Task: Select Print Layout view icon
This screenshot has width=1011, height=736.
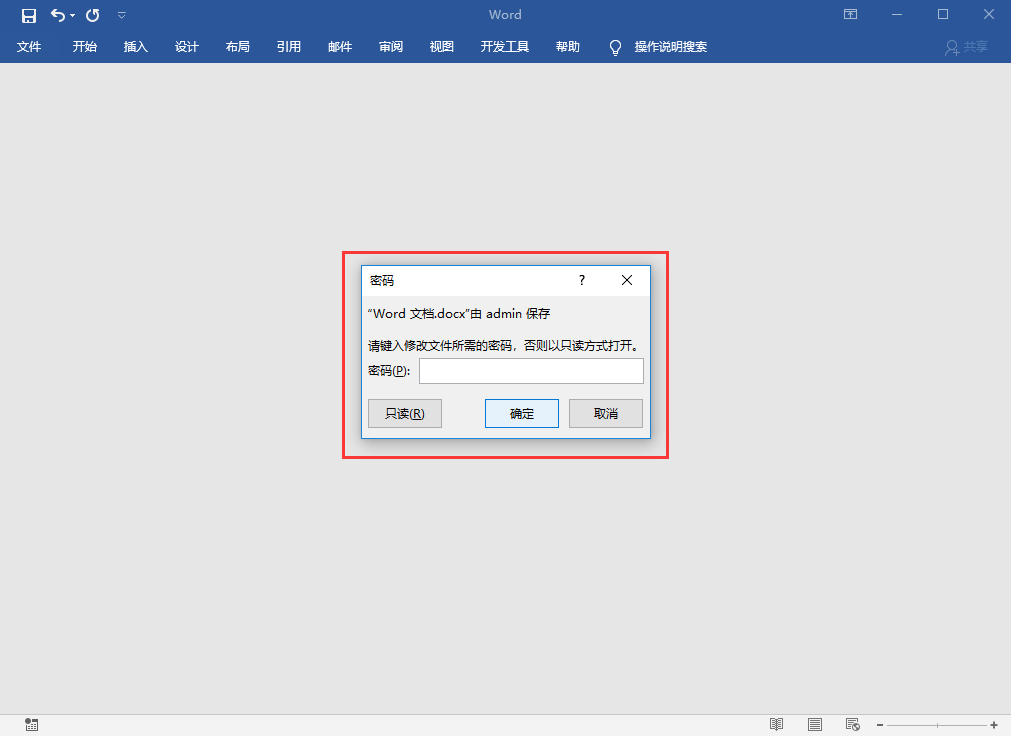Action: pos(815,724)
